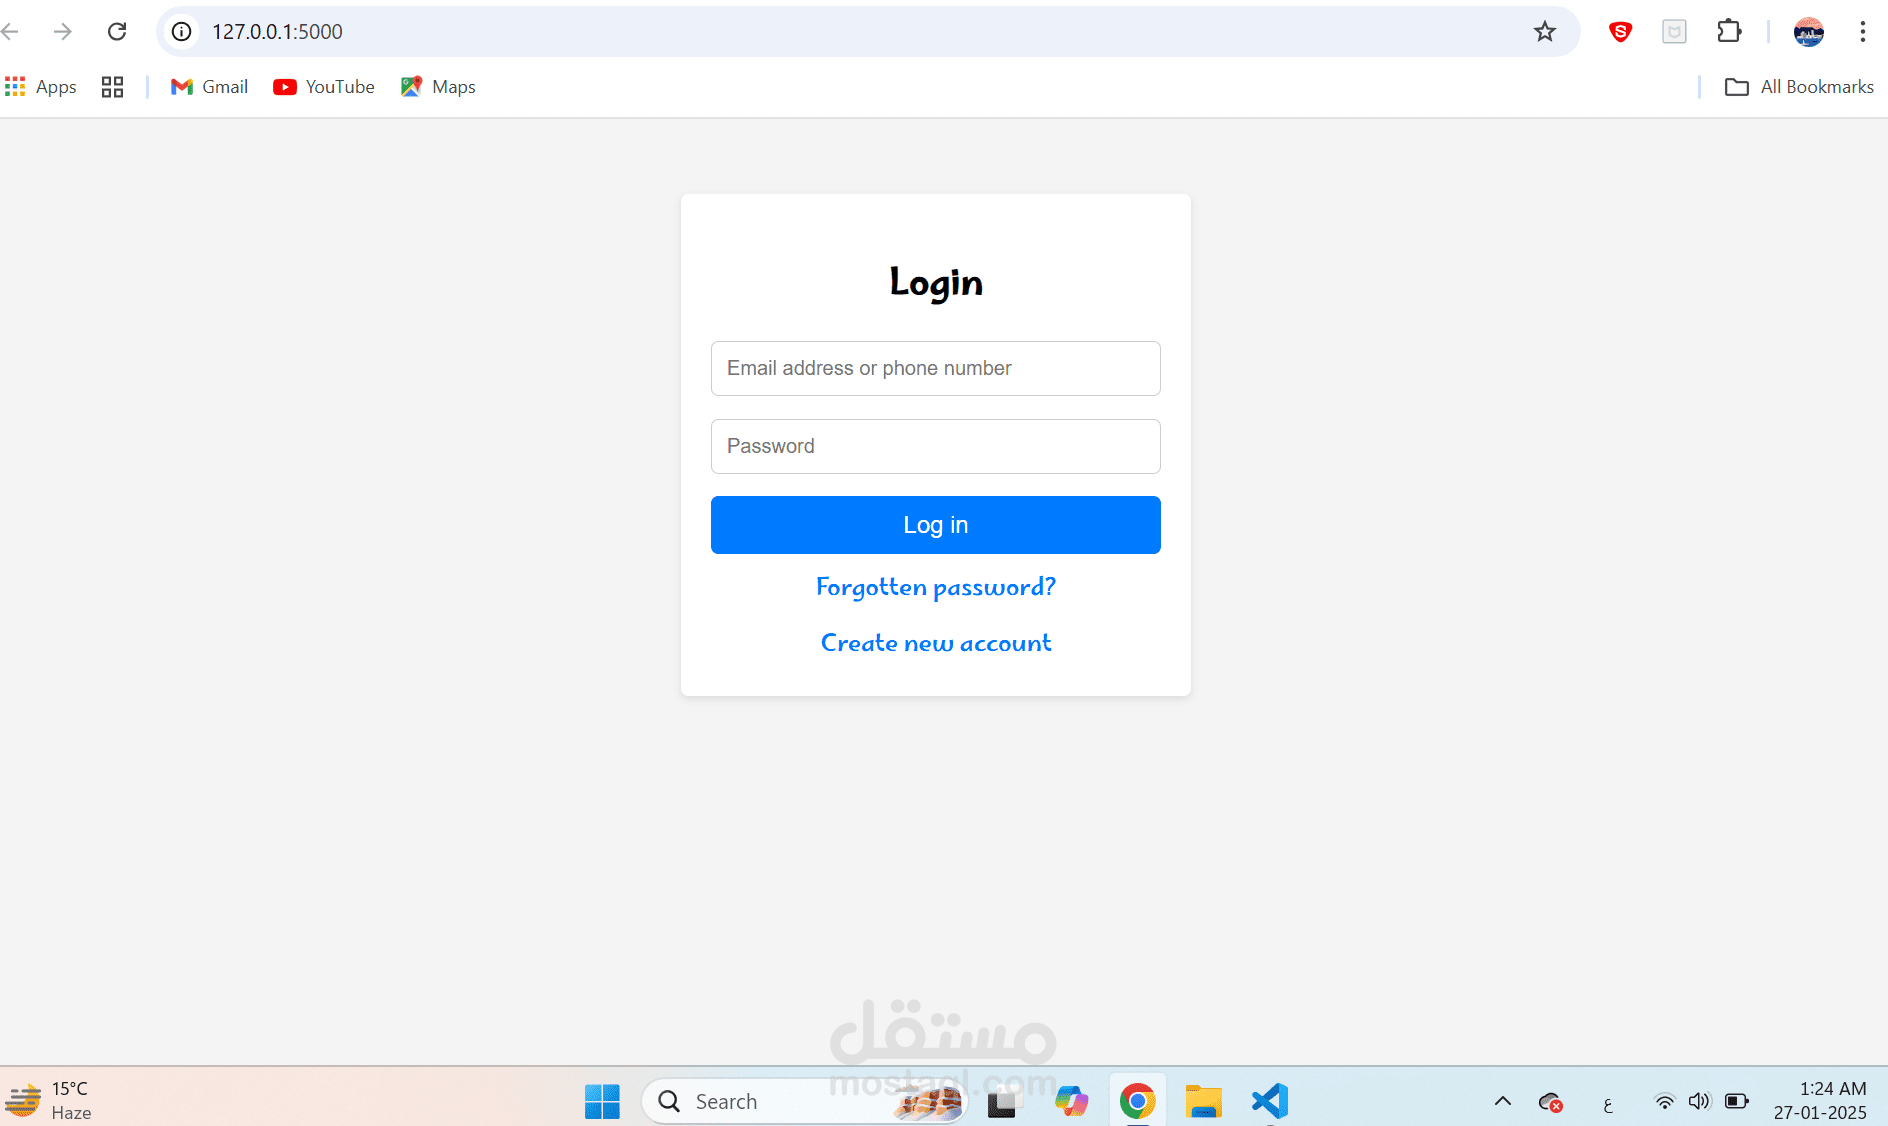Show hidden system tray icons
Screen dimensions: 1888x1126
click(x=1502, y=1101)
